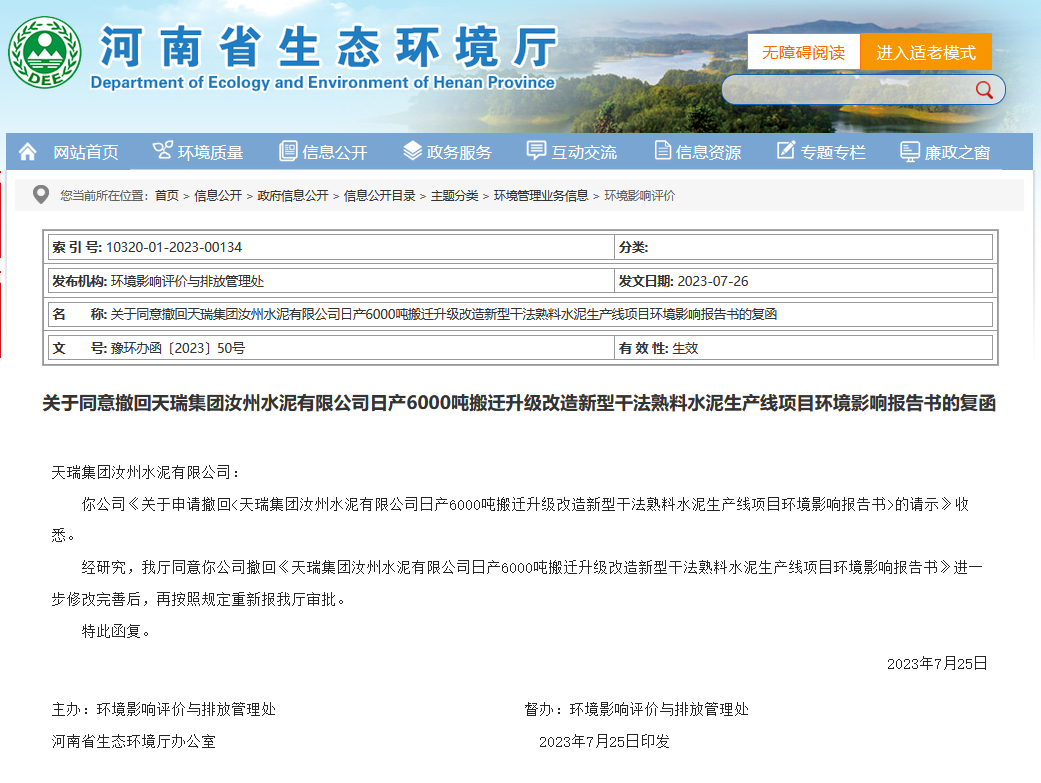This screenshot has width=1041, height=783.
Task: Click the 文号 豫环办函〔2023〕50号 cell
Action: [331, 348]
